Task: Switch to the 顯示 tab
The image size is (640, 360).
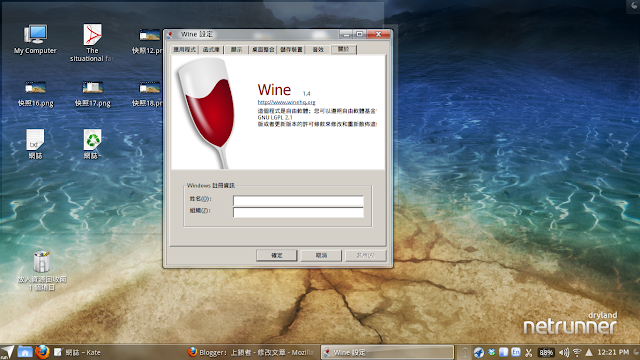Action: (x=236, y=49)
